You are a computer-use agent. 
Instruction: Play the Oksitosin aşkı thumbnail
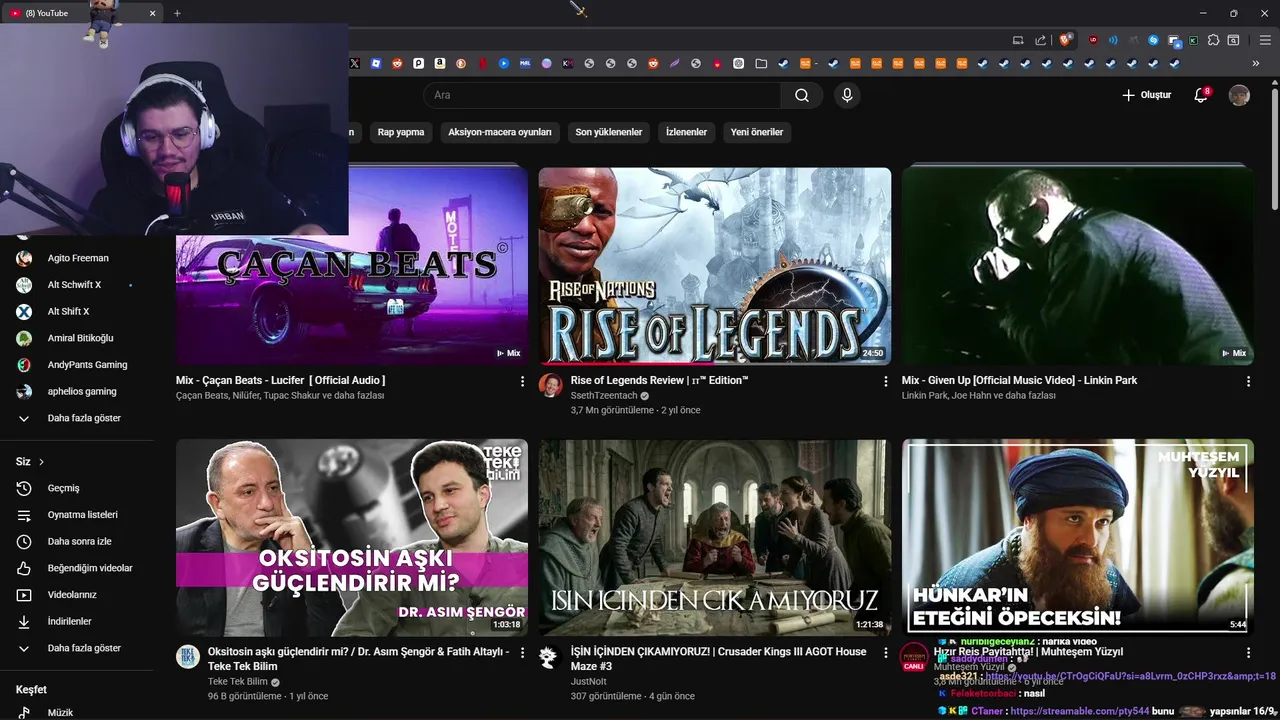coord(352,537)
